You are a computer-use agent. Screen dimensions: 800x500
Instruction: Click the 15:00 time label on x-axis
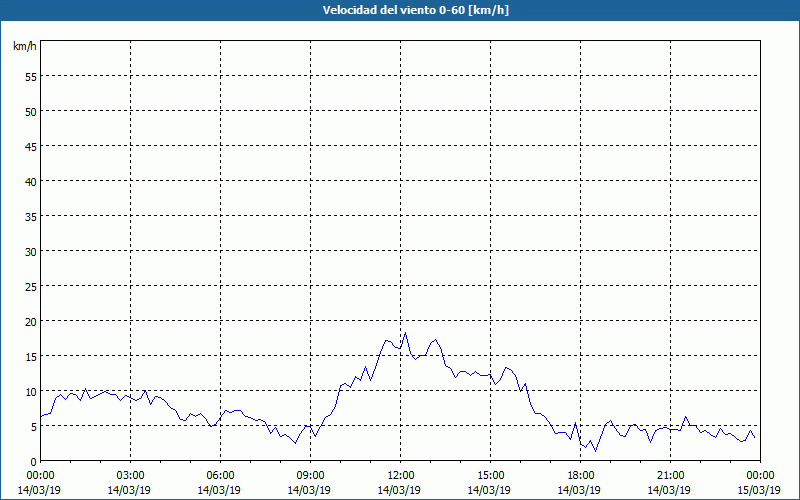pos(490,476)
